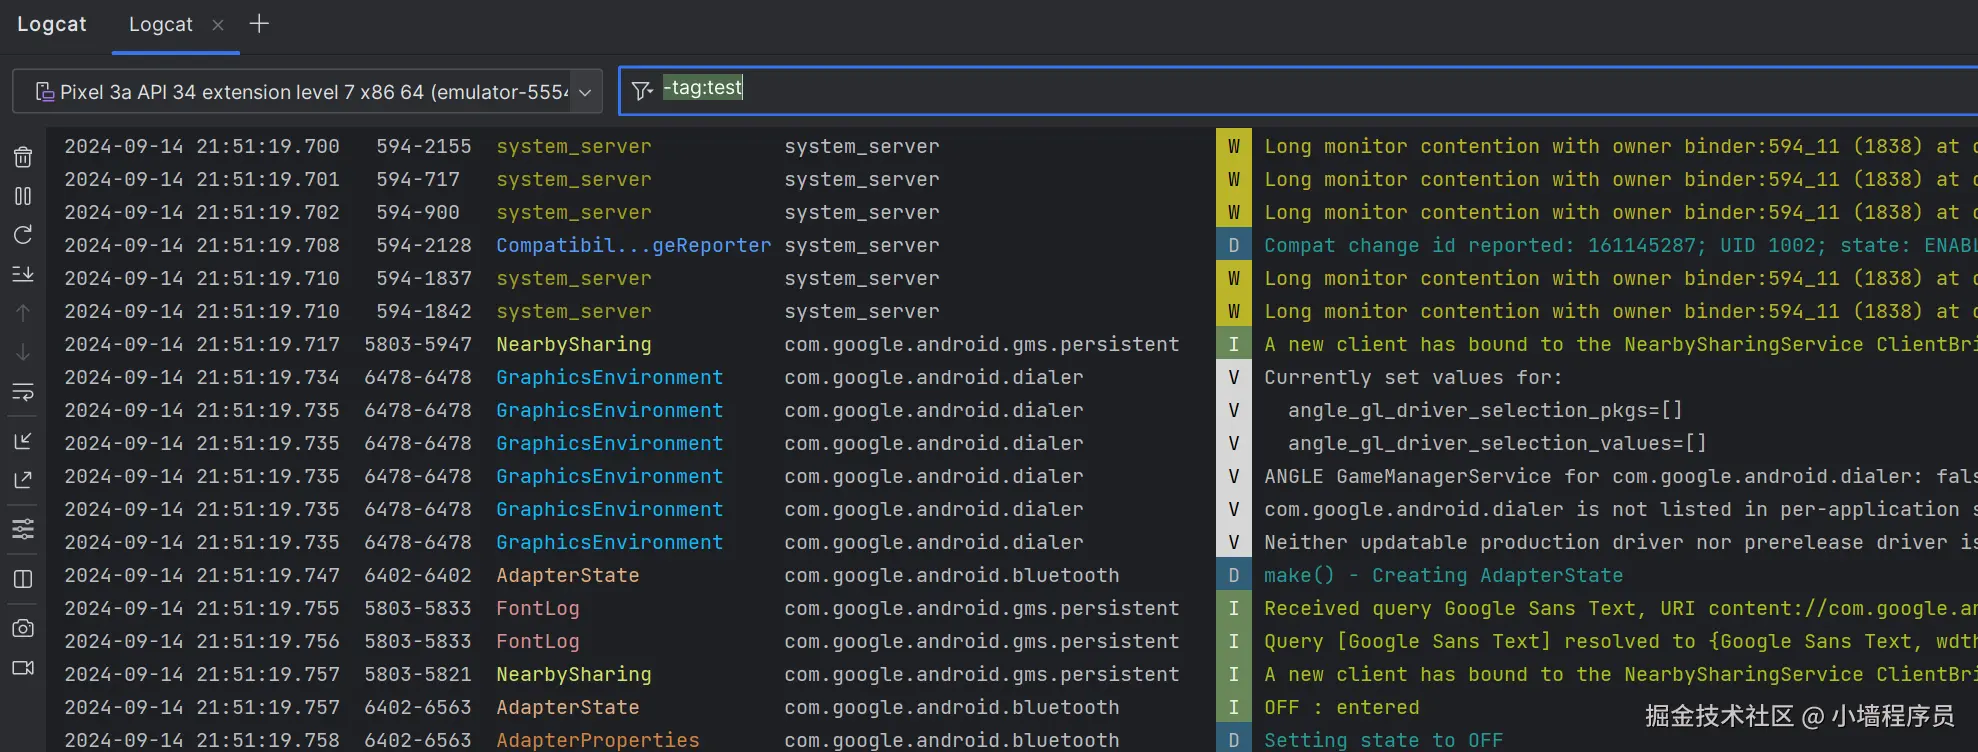This screenshot has width=1978, height=752.
Task: Select timestamp 2024-09-14 21:51:19.700
Action: click(202, 146)
